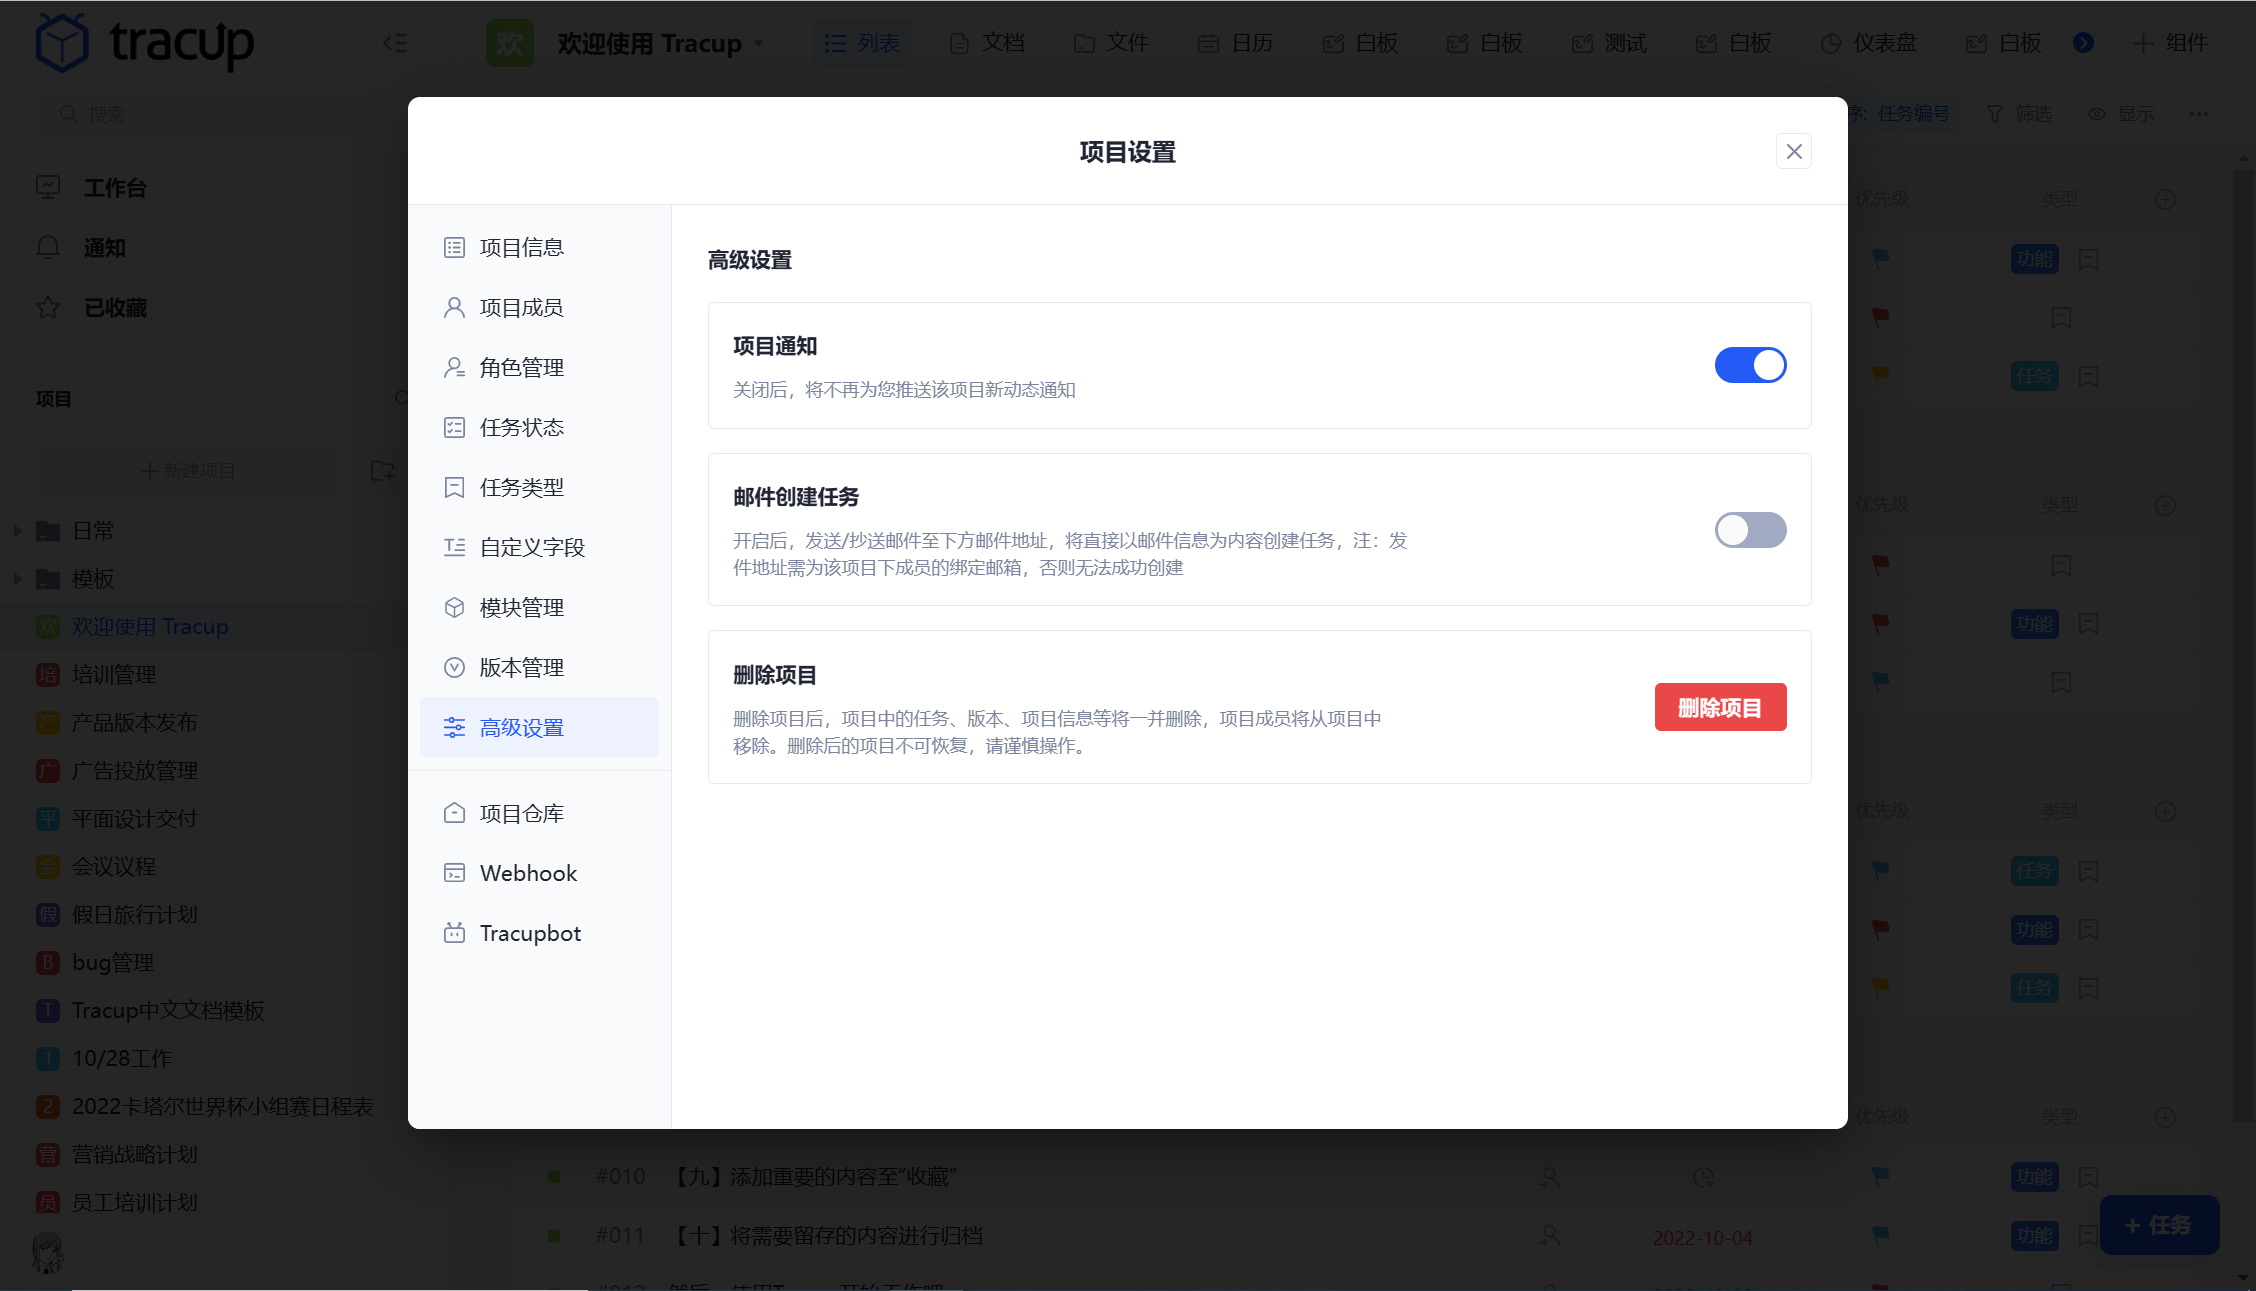Close the 项目设置 dialog
This screenshot has width=2256, height=1291.
[x=1794, y=151]
